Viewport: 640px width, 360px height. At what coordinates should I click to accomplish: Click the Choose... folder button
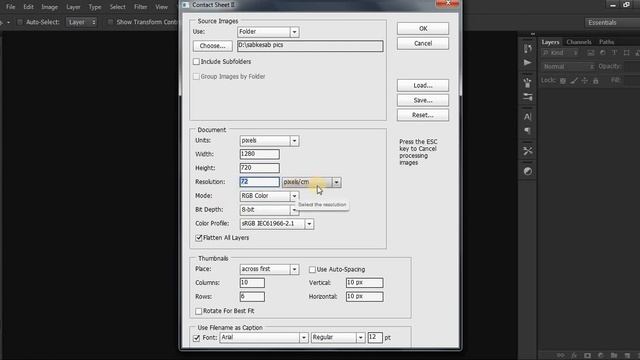[213, 46]
